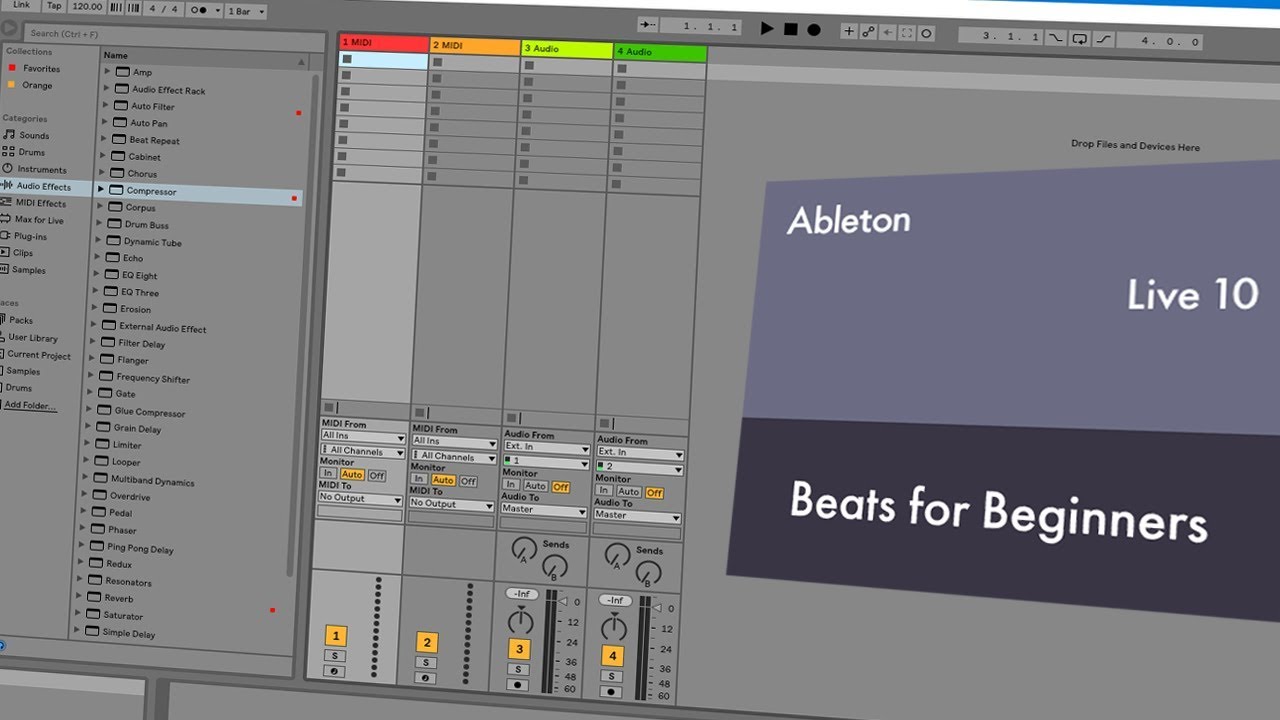Click the Link button
The width and height of the screenshot is (1280, 720).
coord(21,4)
